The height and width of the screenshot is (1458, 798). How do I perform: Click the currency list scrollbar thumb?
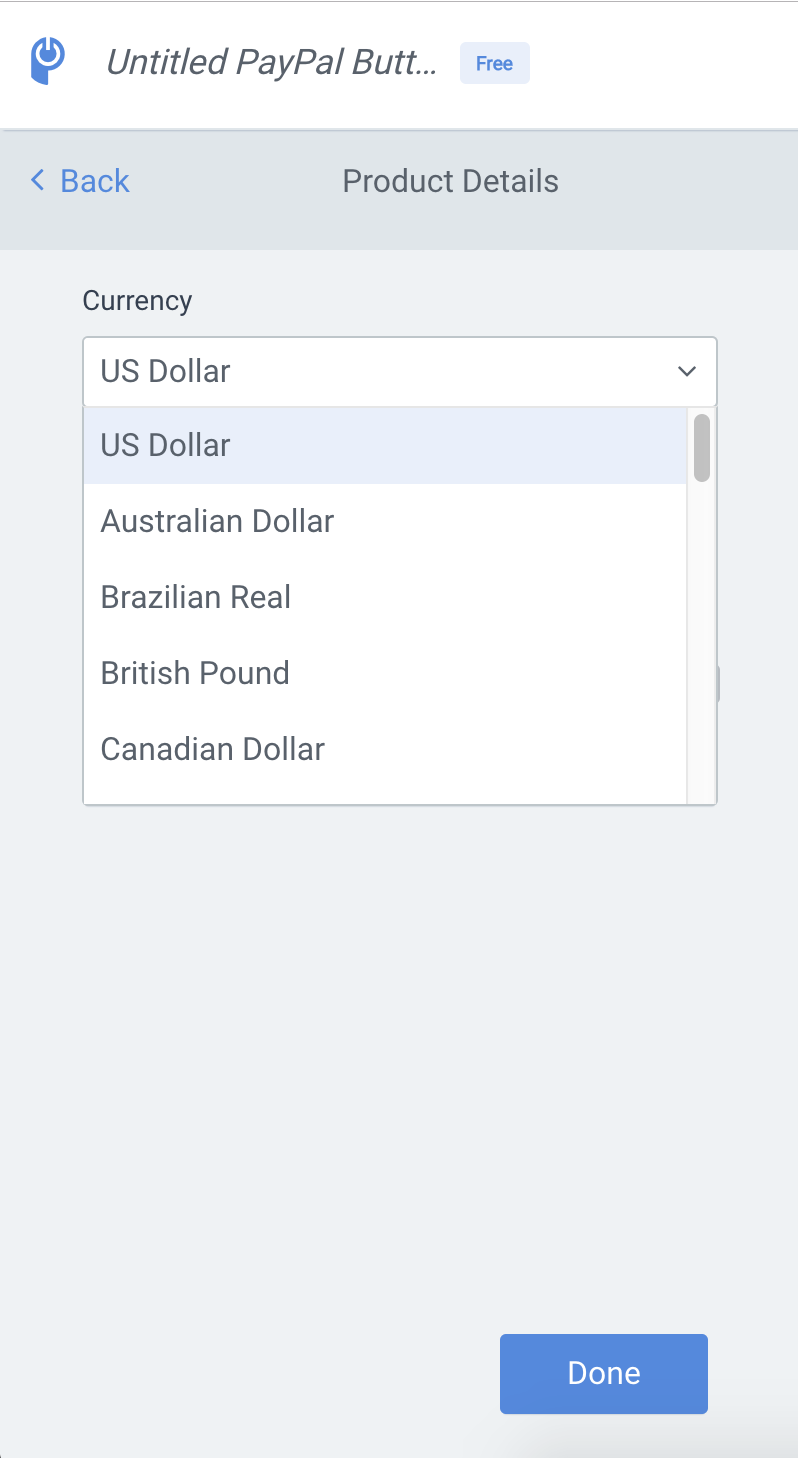pos(702,447)
